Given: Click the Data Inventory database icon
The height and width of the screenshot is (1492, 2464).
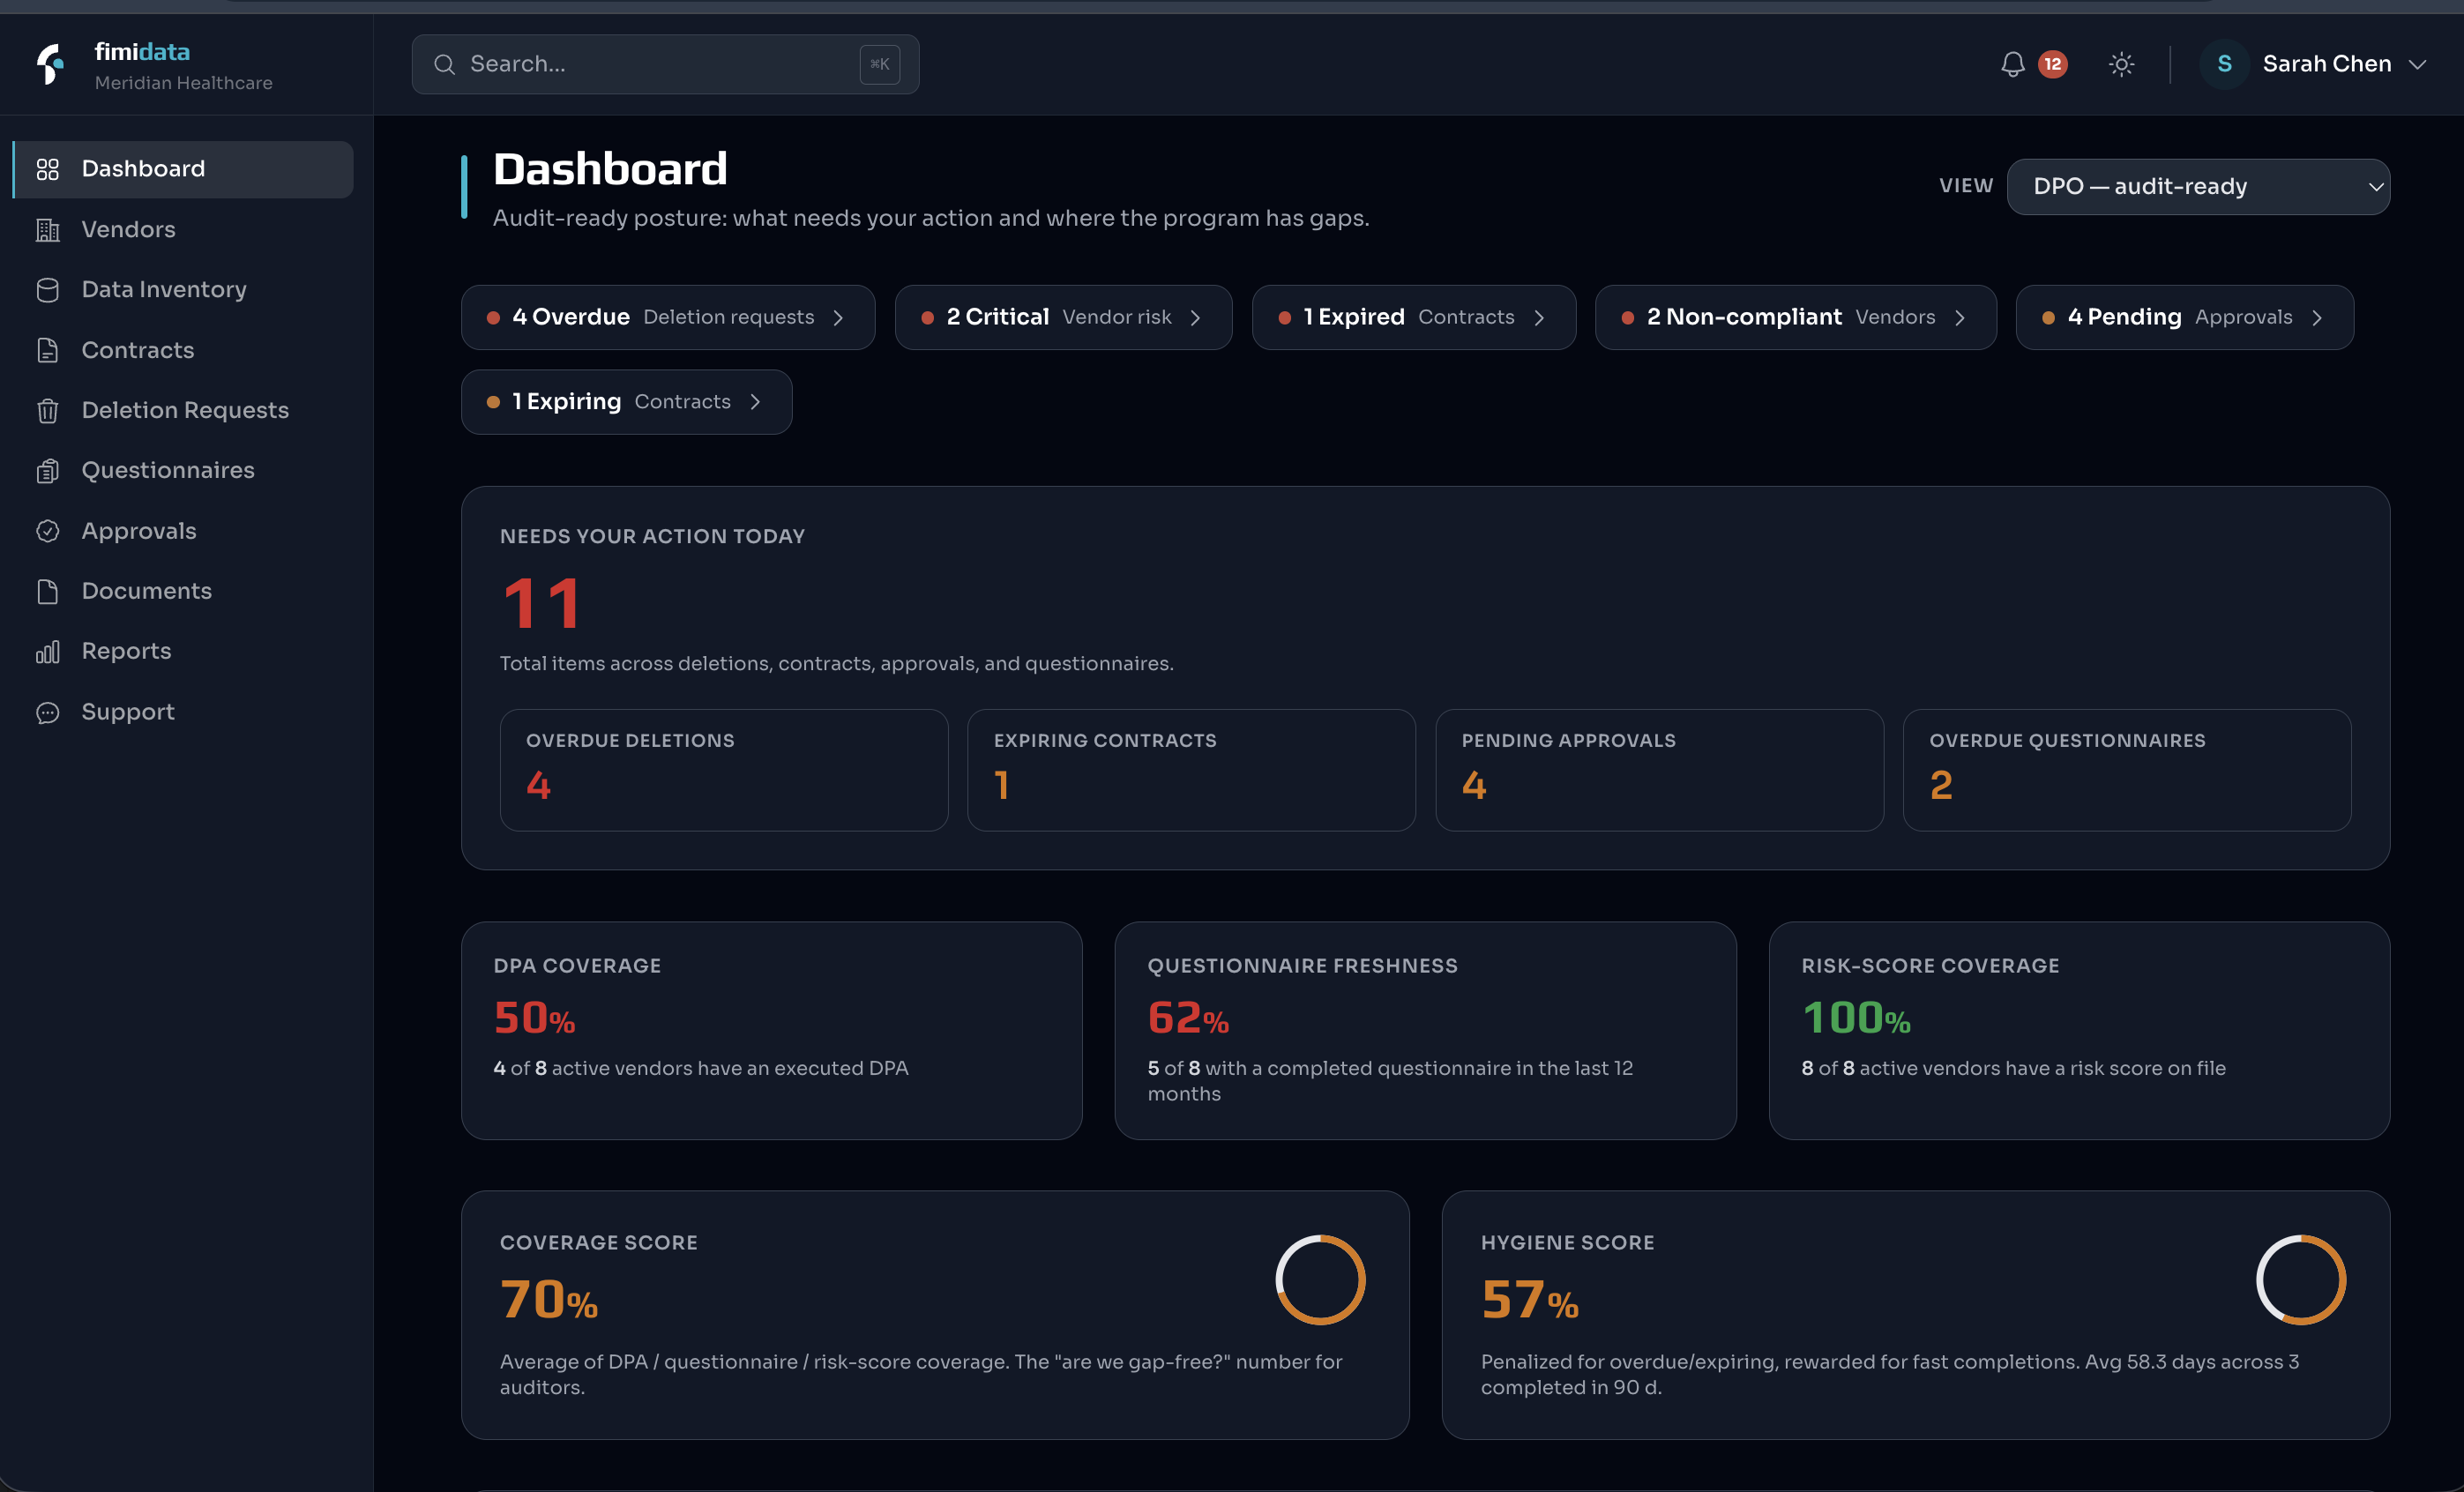Looking at the screenshot, I should click(x=47, y=290).
